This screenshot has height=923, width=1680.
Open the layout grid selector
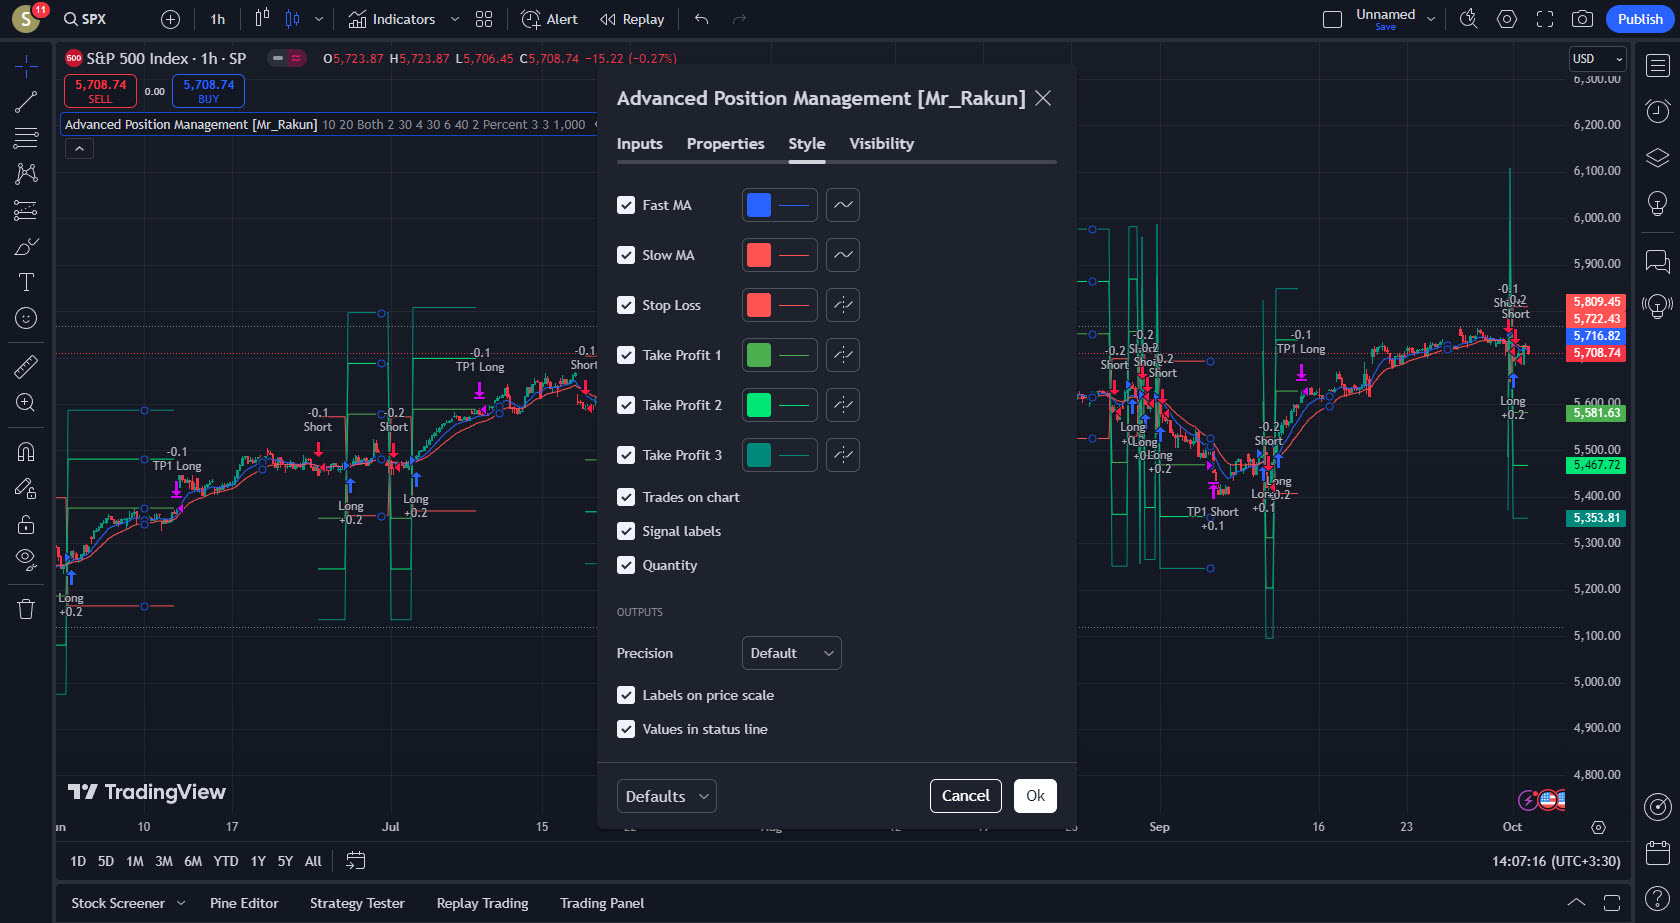[484, 19]
